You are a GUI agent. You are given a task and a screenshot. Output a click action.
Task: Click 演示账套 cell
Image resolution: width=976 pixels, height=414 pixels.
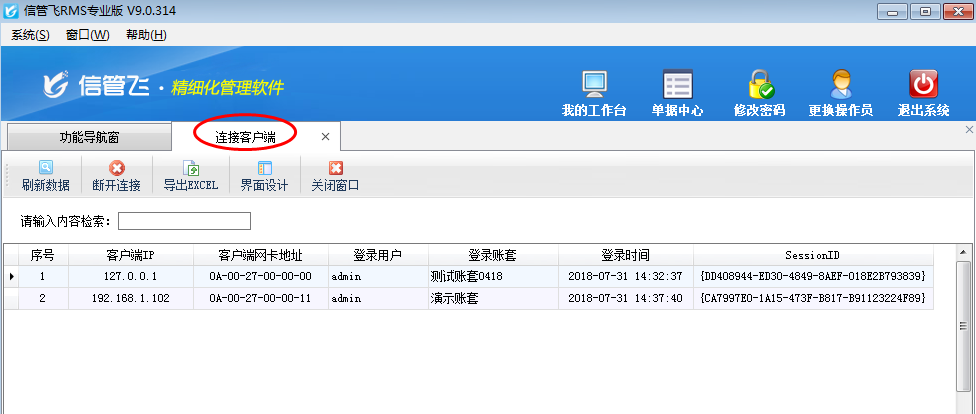click(x=493, y=298)
